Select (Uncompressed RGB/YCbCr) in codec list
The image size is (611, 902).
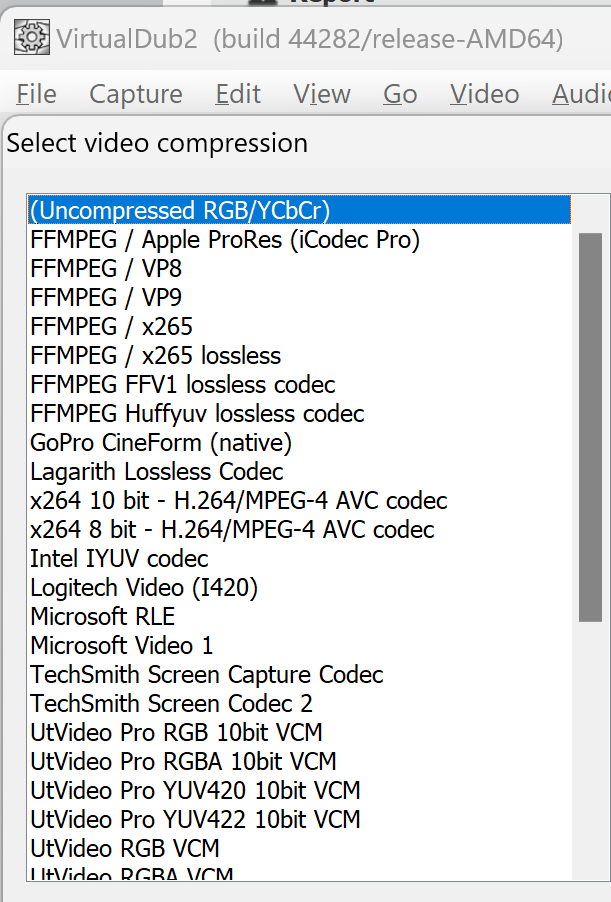(x=180, y=211)
